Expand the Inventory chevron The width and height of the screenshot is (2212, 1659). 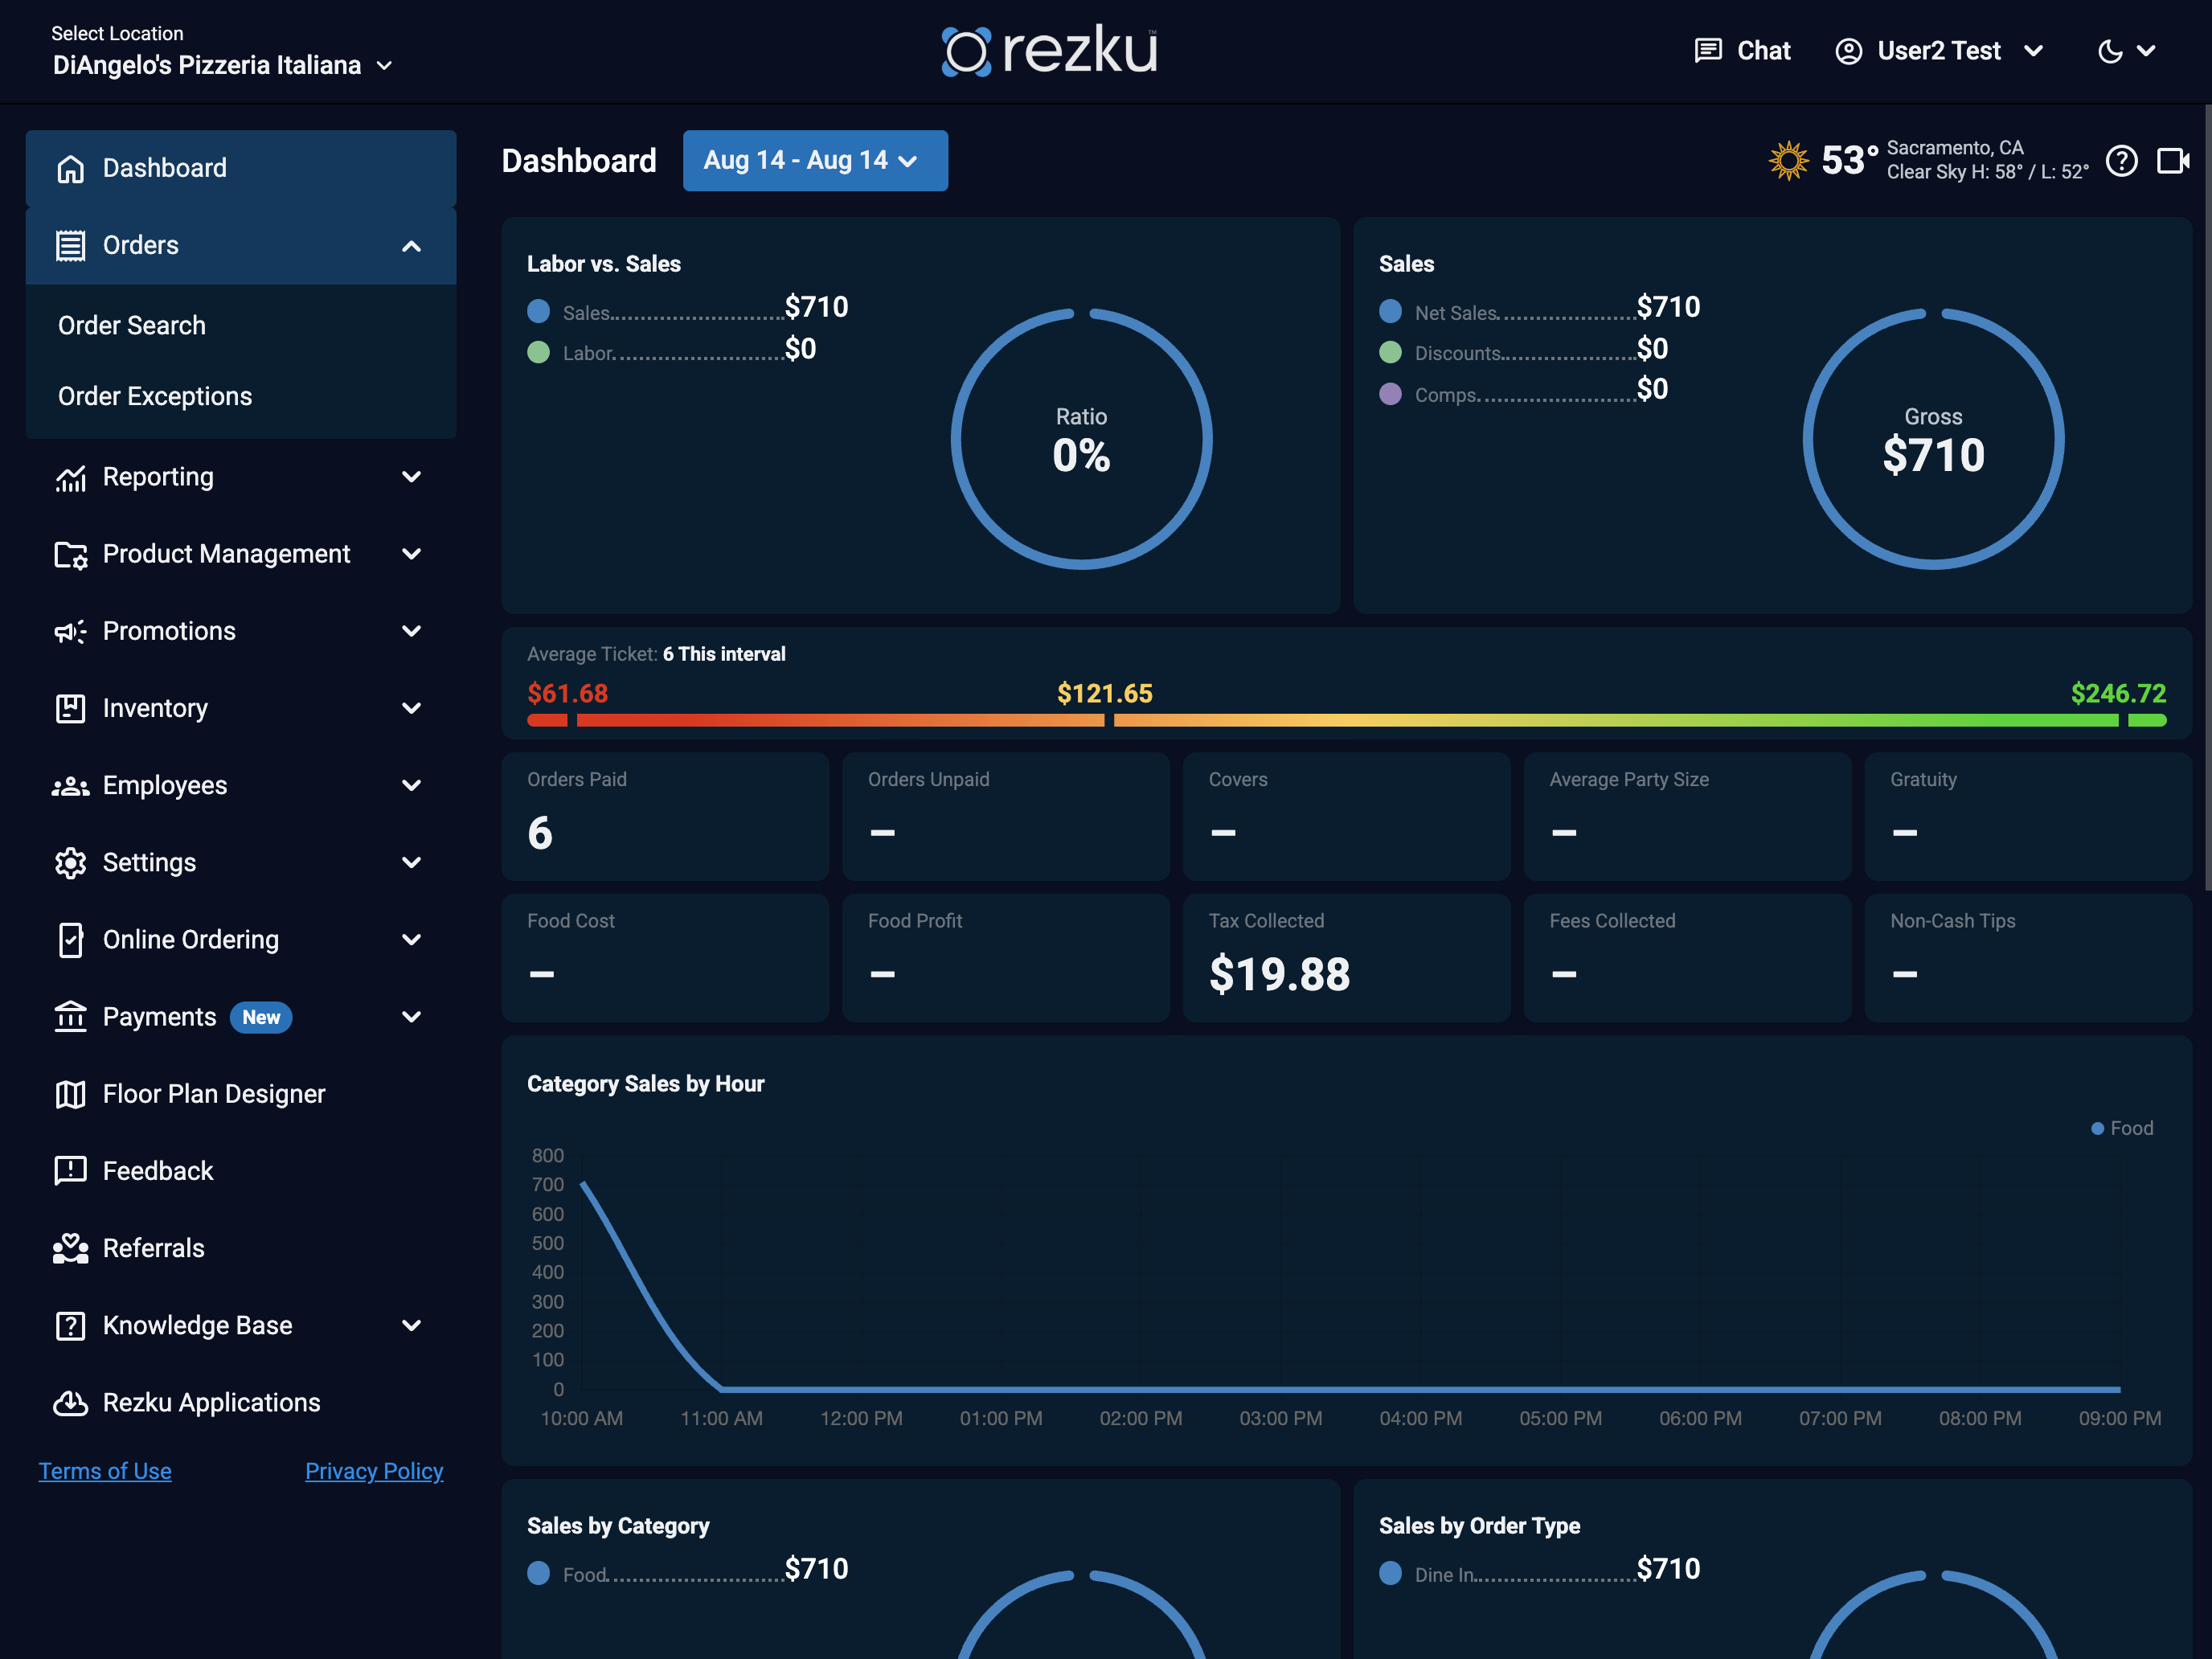[x=411, y=708]
